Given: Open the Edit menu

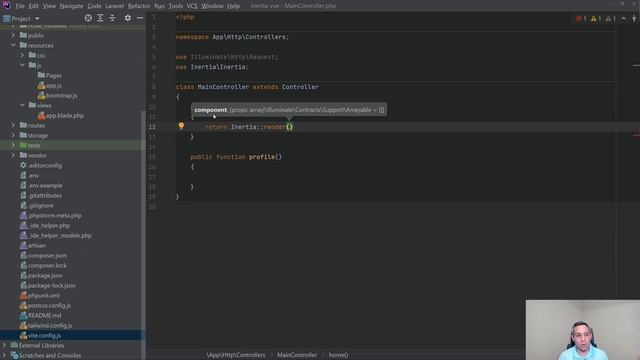Looking at the screenshot, I should coord(33,6).
